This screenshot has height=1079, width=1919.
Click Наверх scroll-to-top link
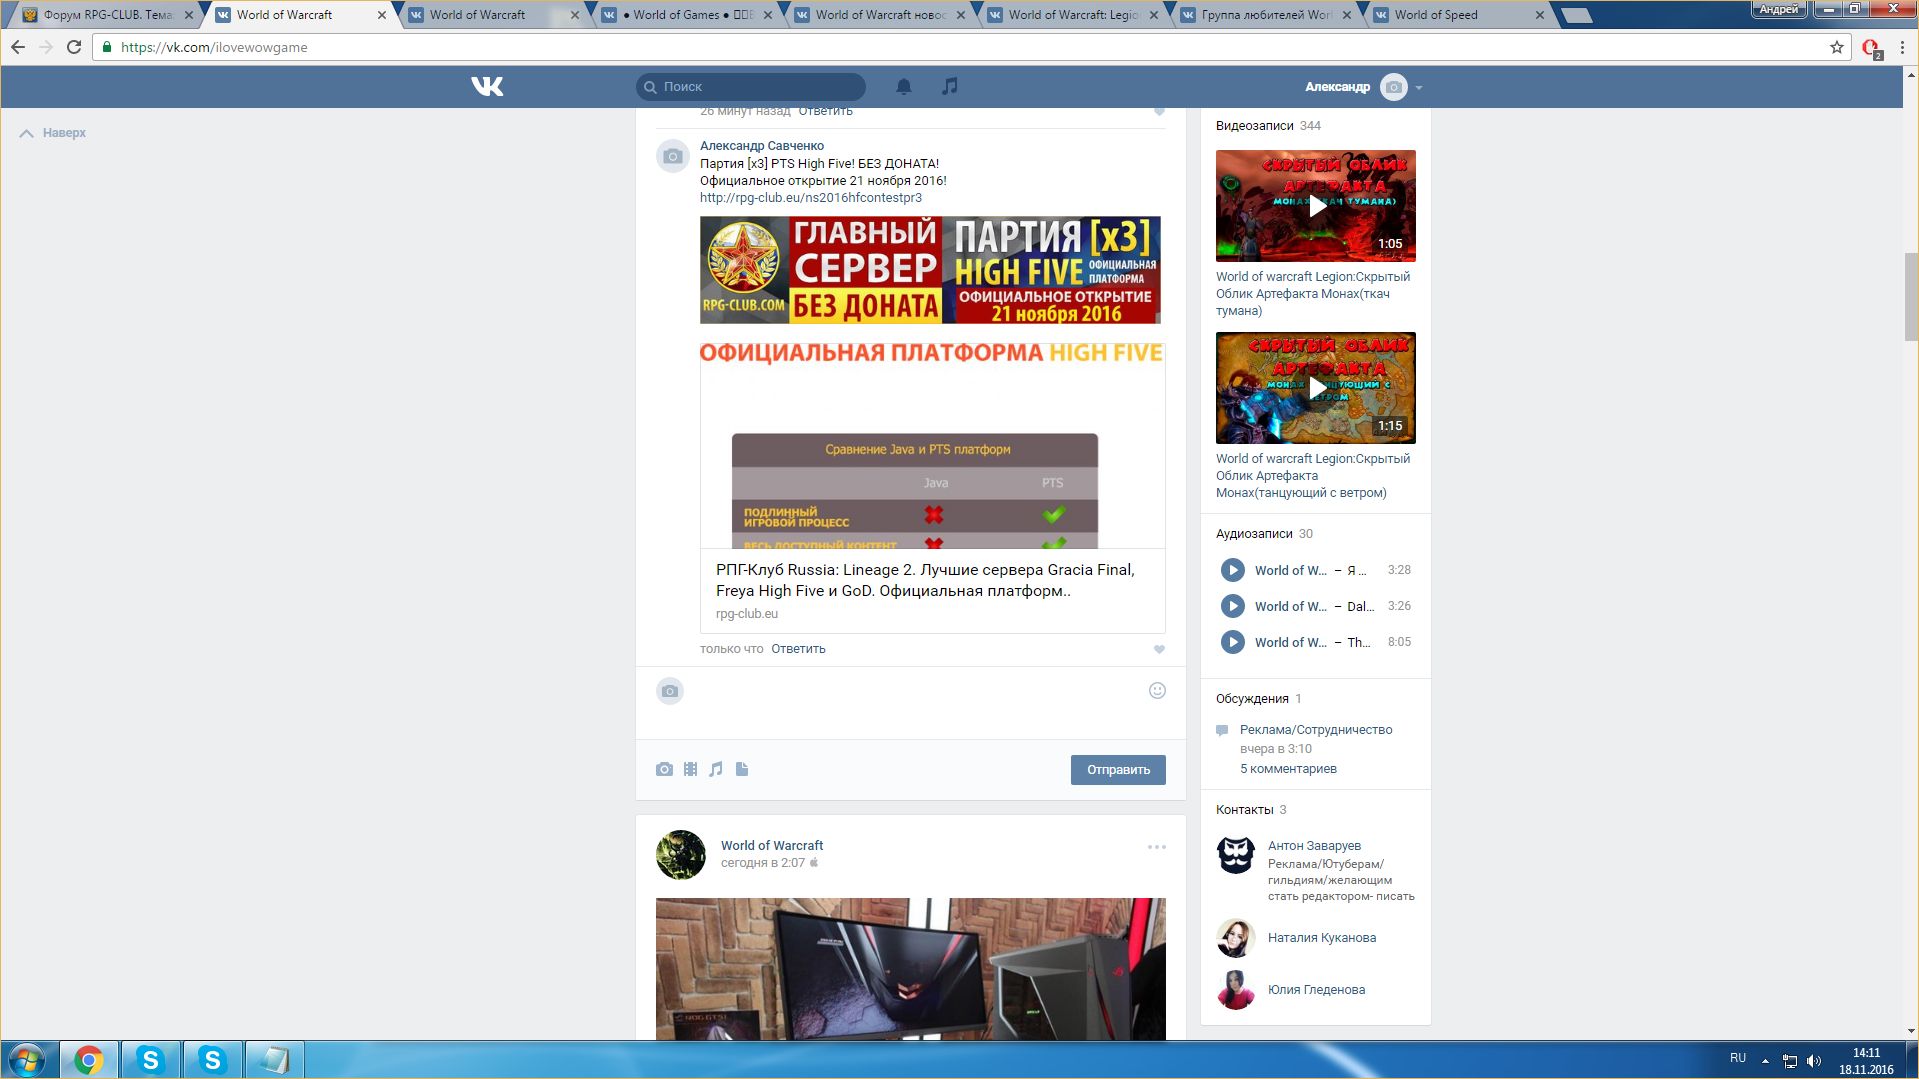[x=54, y=133]
